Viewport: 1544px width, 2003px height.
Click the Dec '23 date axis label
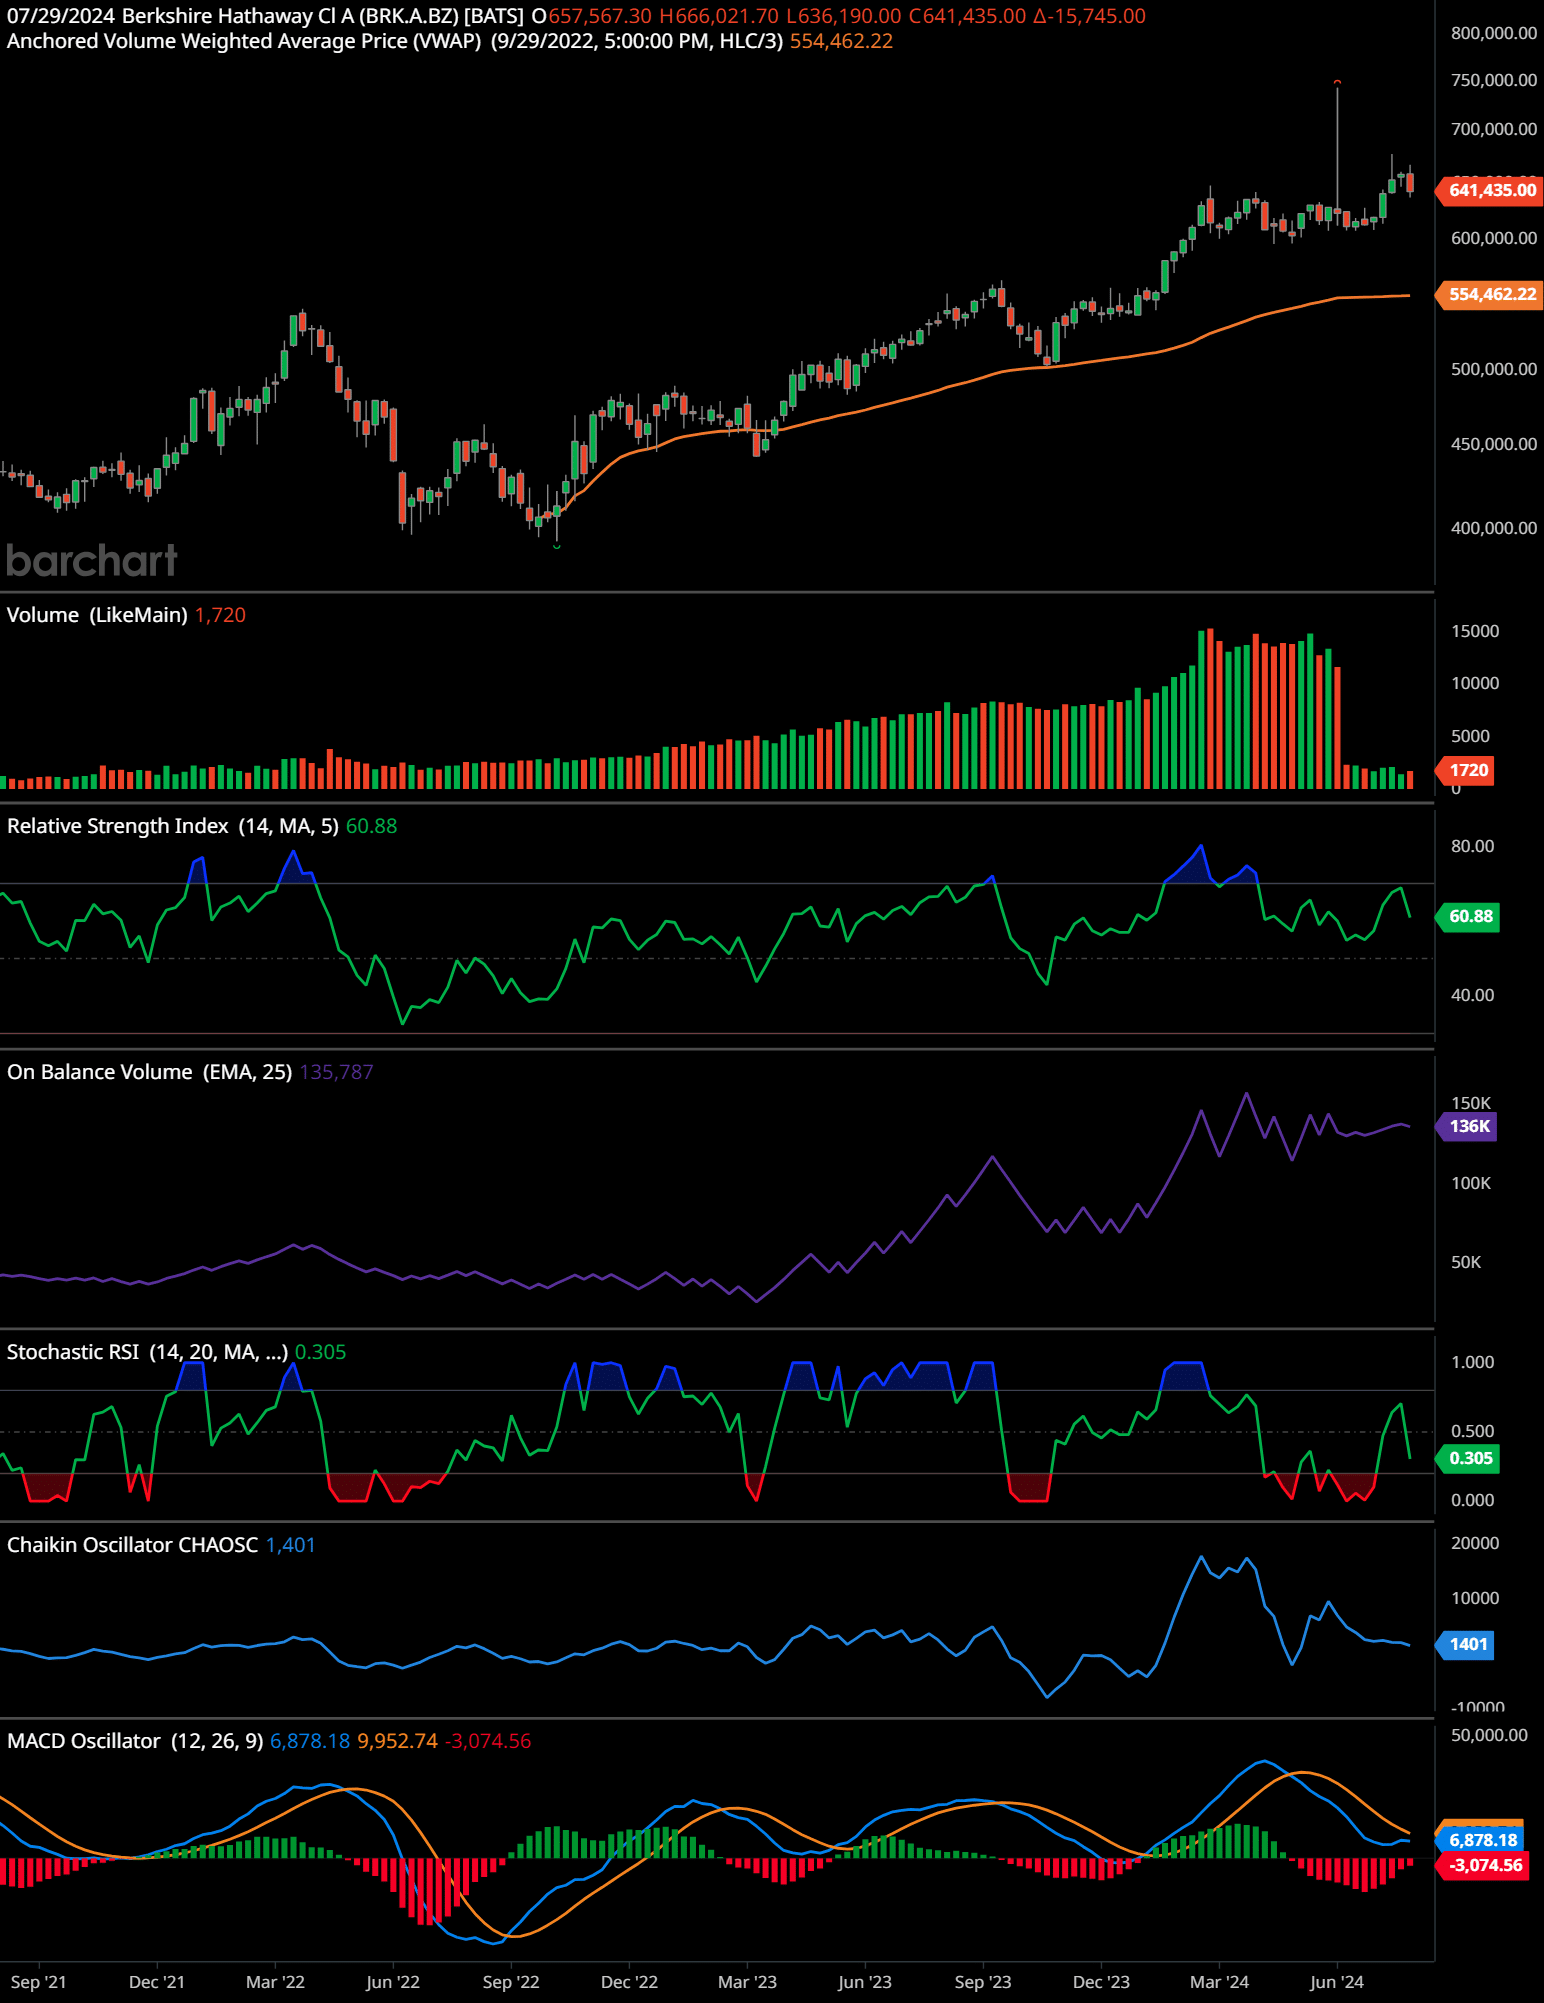pyautogui.click(x=1101, y=1982)
